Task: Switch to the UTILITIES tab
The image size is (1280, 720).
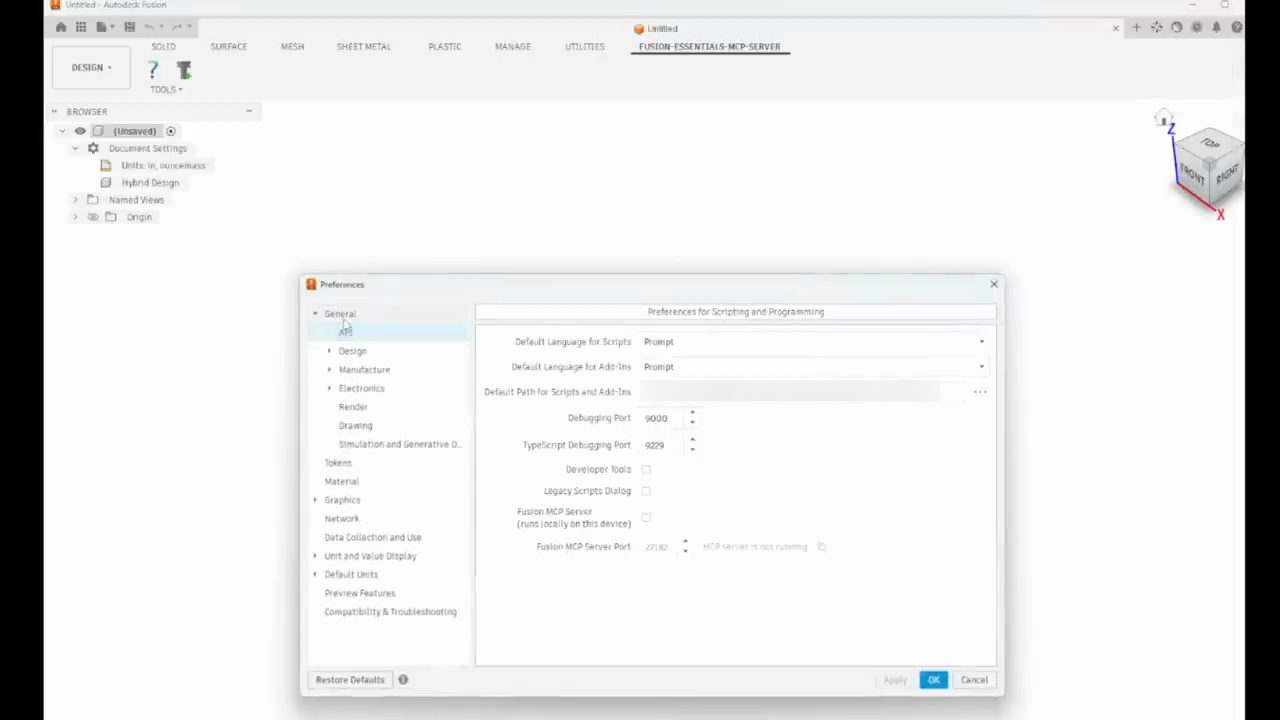Action: pos(584,47)
